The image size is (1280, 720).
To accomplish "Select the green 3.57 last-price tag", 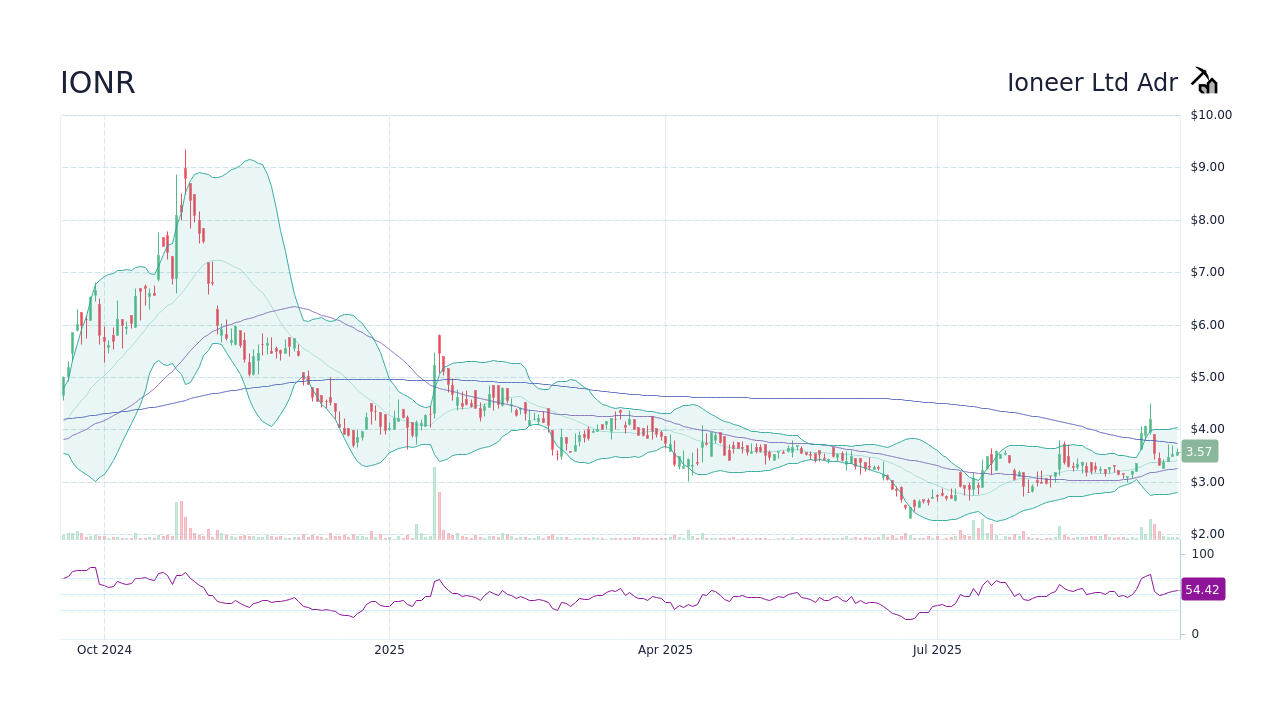I will [x=1198, y=452].
